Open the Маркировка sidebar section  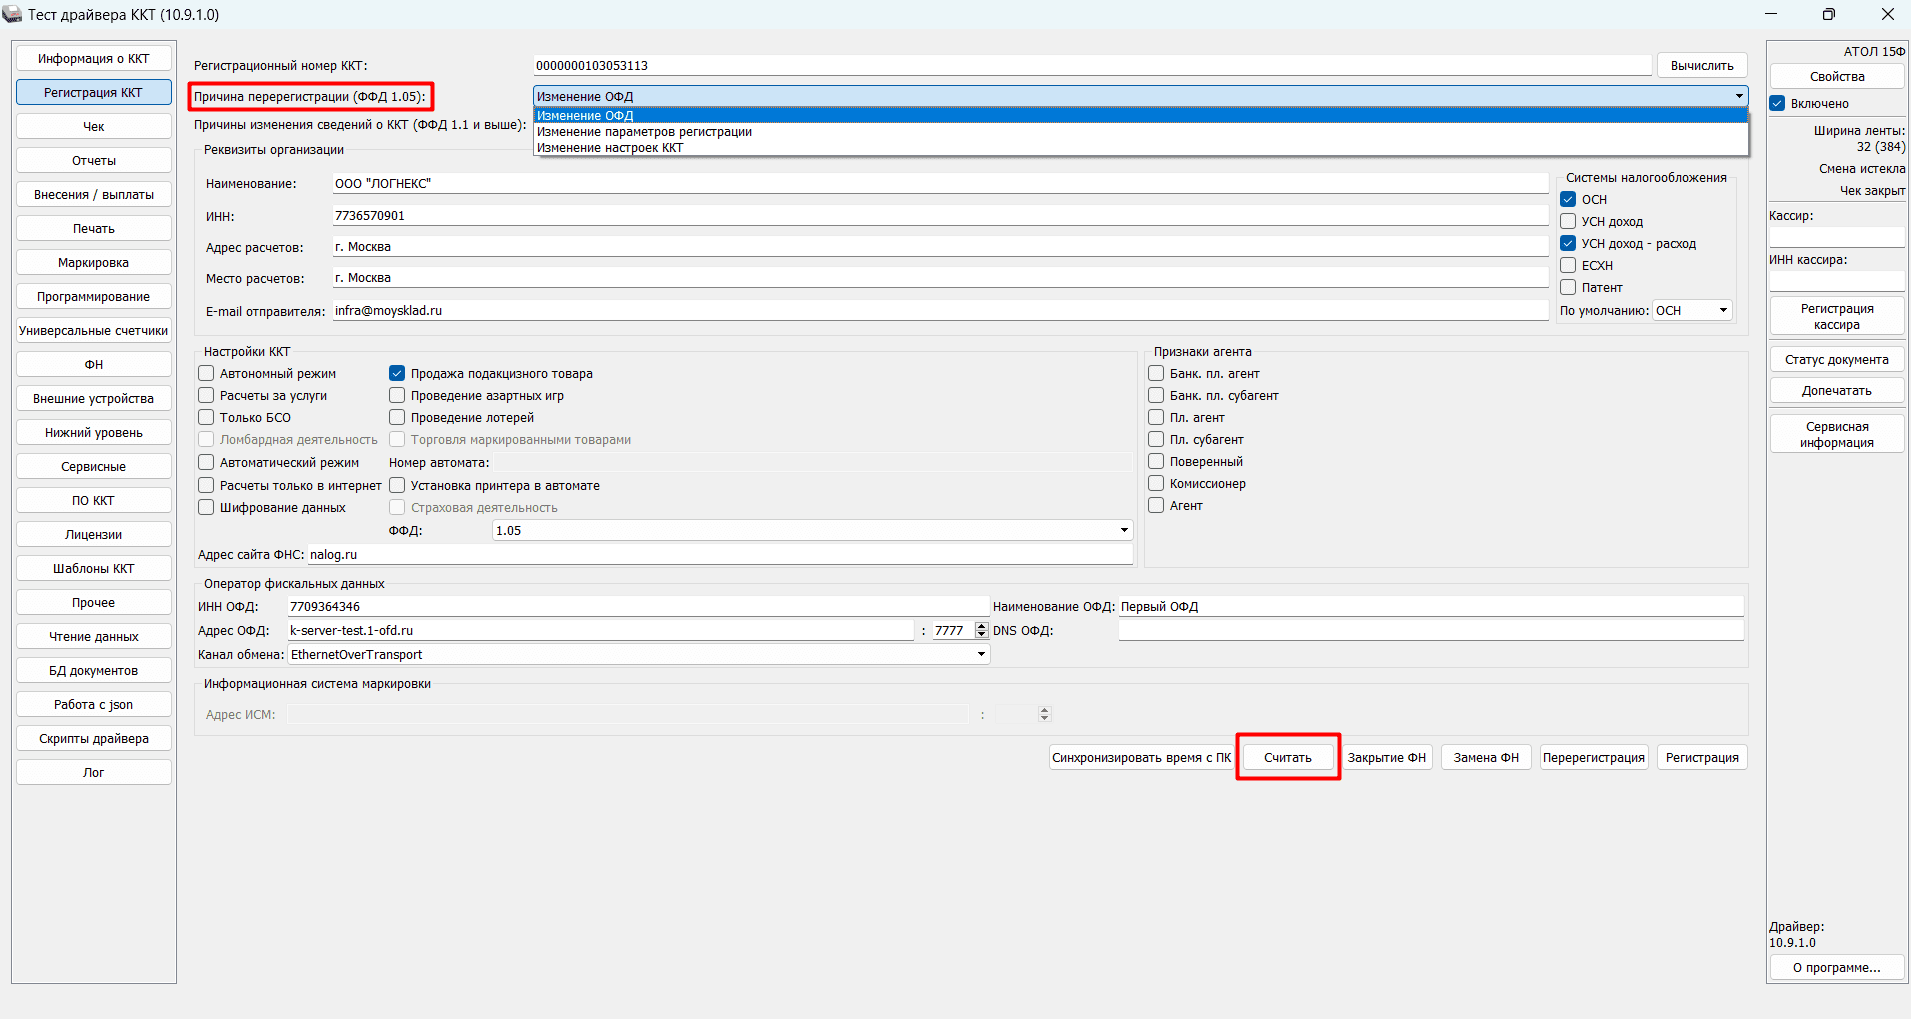(94, 263)
